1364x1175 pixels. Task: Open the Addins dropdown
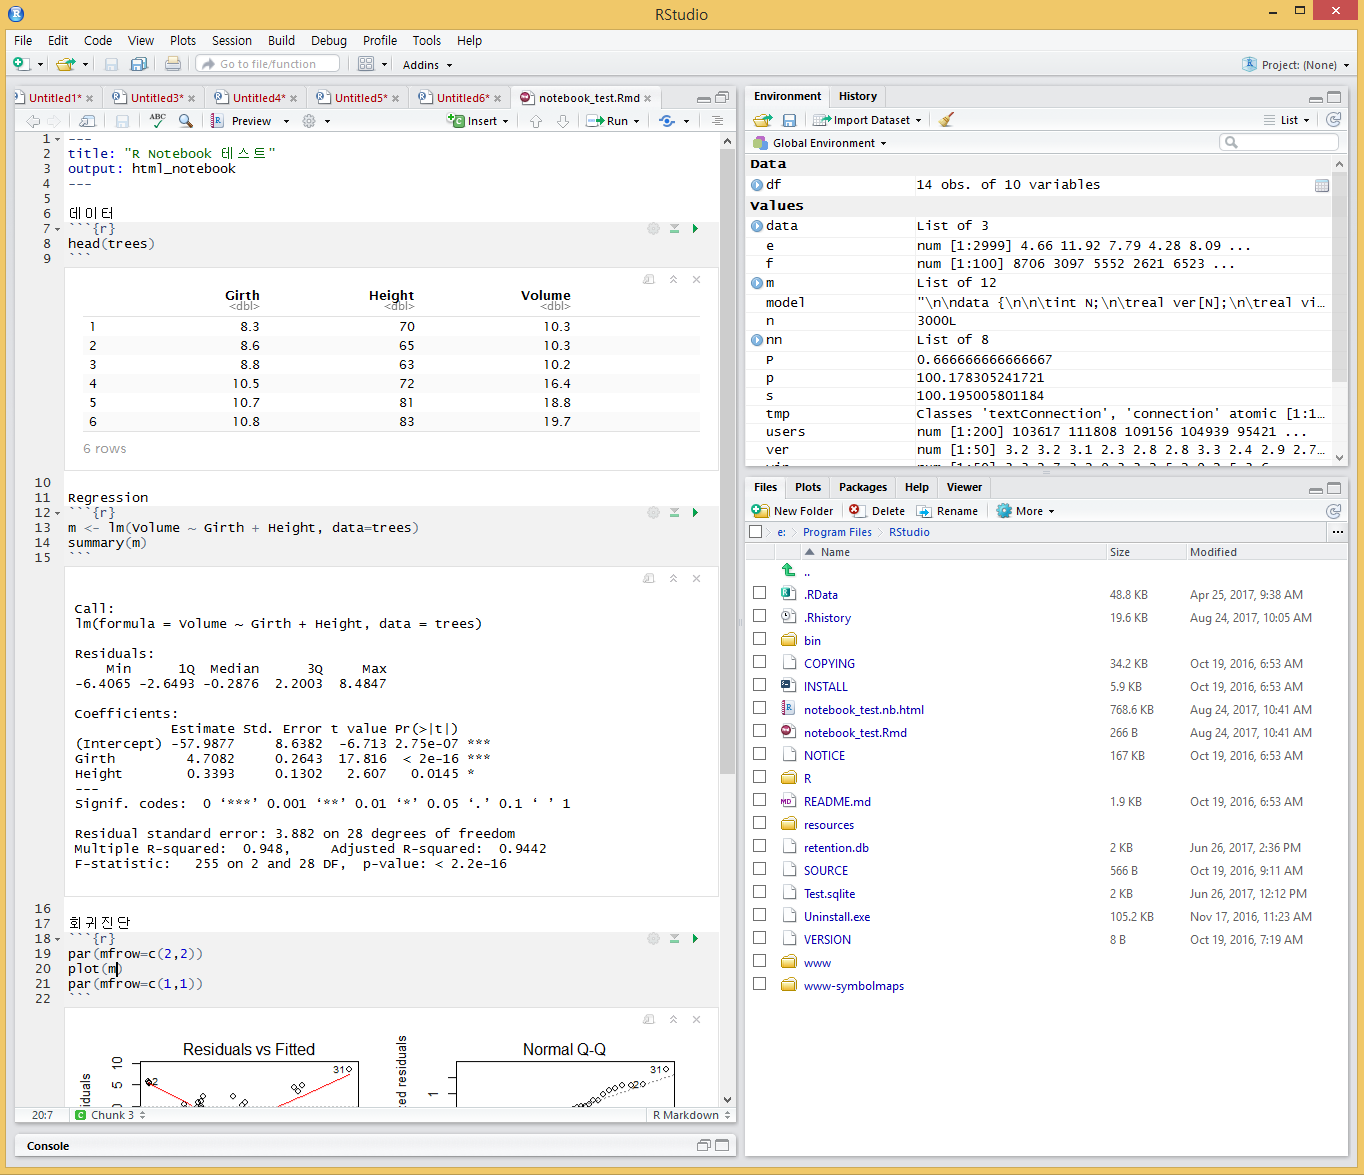(x=428, y=65)
